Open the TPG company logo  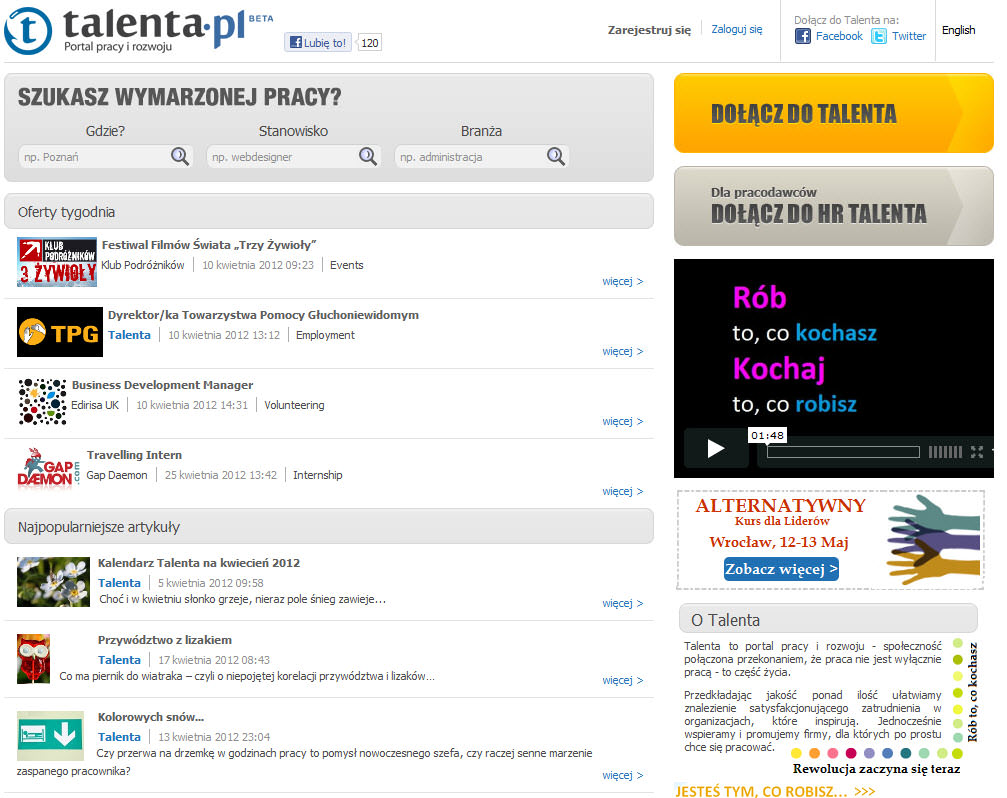pos(60,332)
